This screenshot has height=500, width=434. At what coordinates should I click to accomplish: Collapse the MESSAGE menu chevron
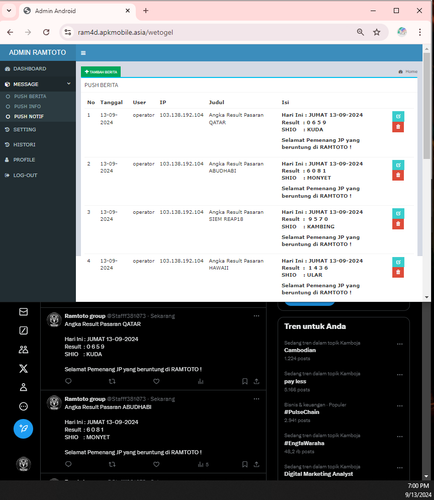click(x=69, y=84)
